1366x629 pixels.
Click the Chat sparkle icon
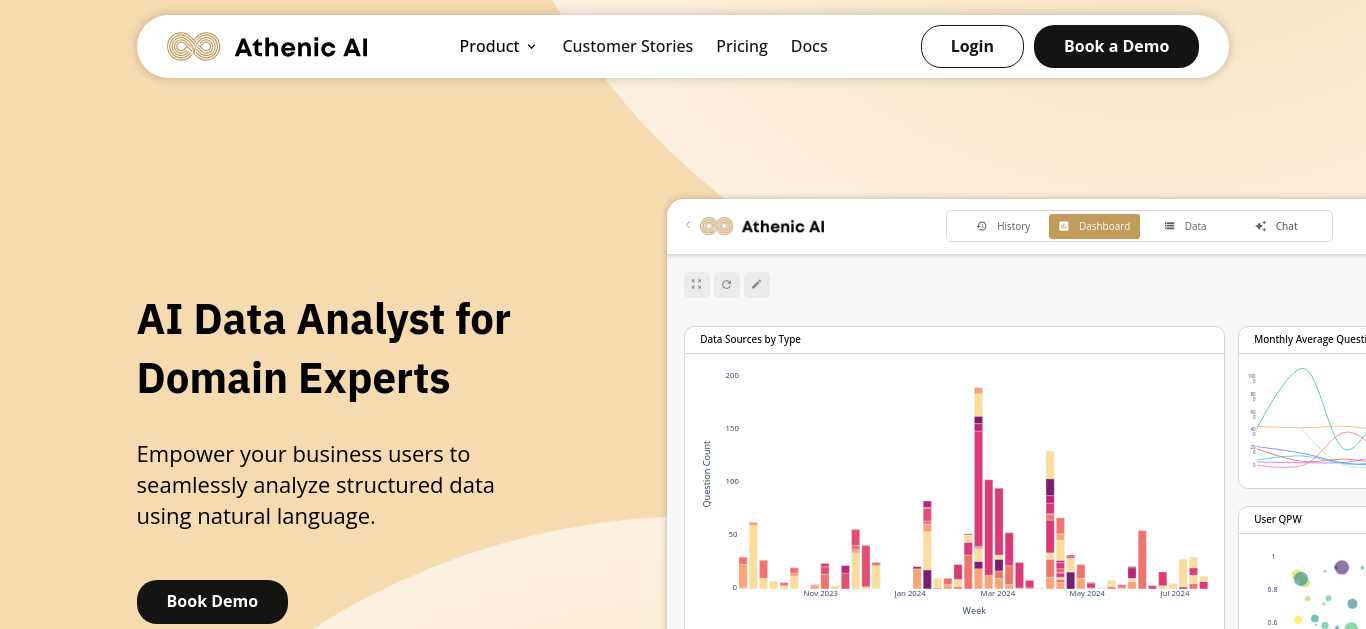1261,226
